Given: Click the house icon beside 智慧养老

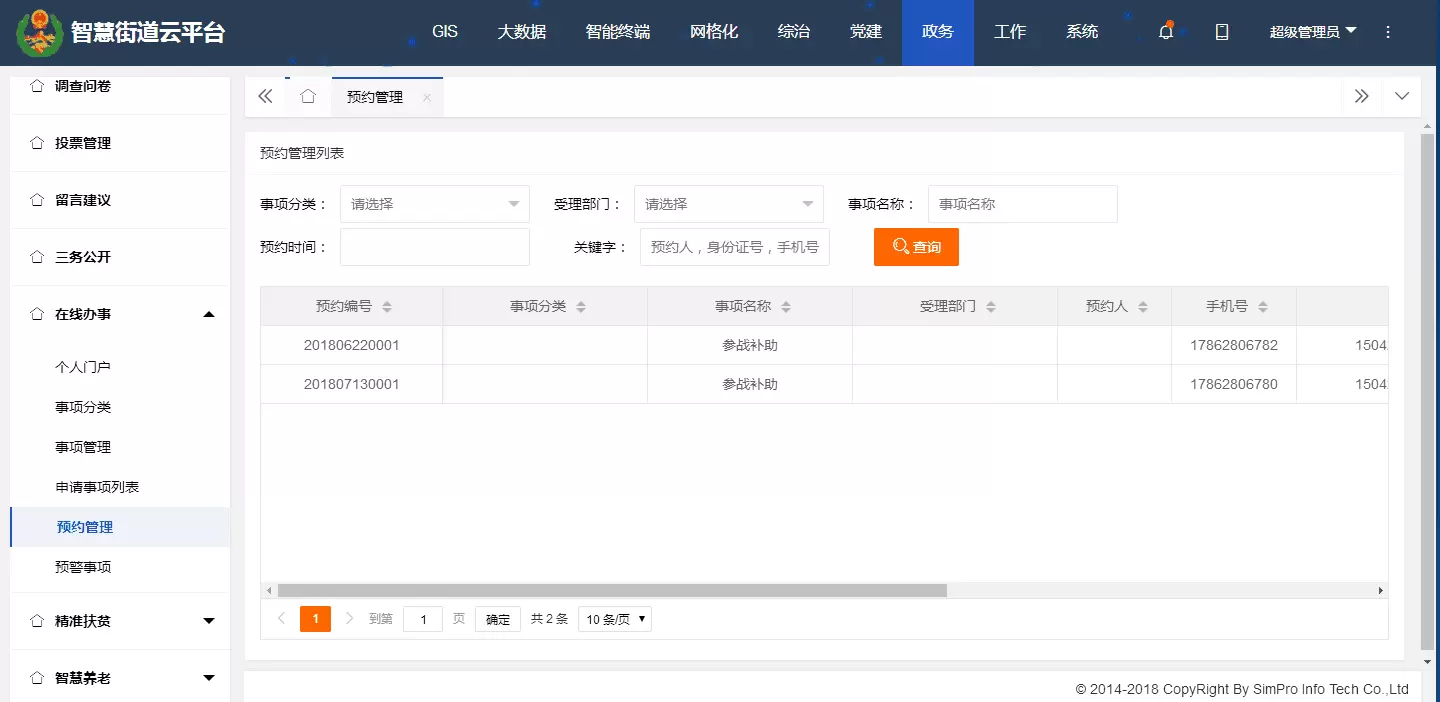Looking at the screenshot, I should tap(38, 678).
